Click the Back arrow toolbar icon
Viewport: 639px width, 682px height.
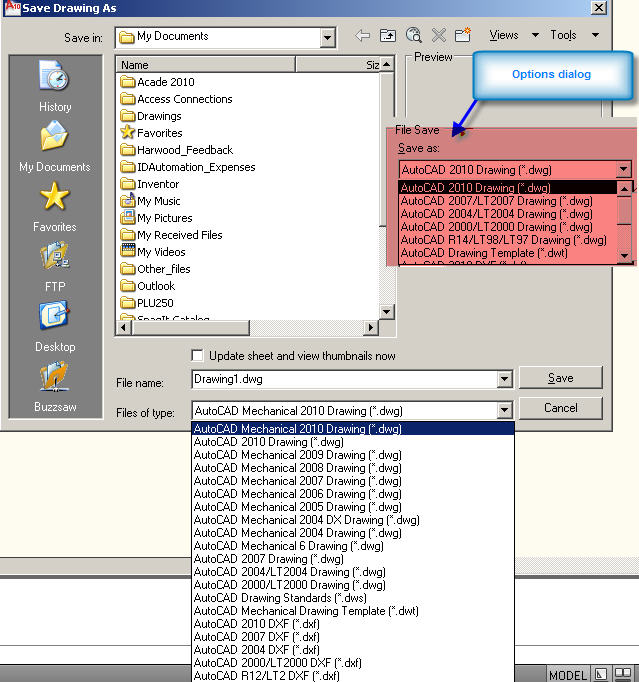click(x=362, y=35)
